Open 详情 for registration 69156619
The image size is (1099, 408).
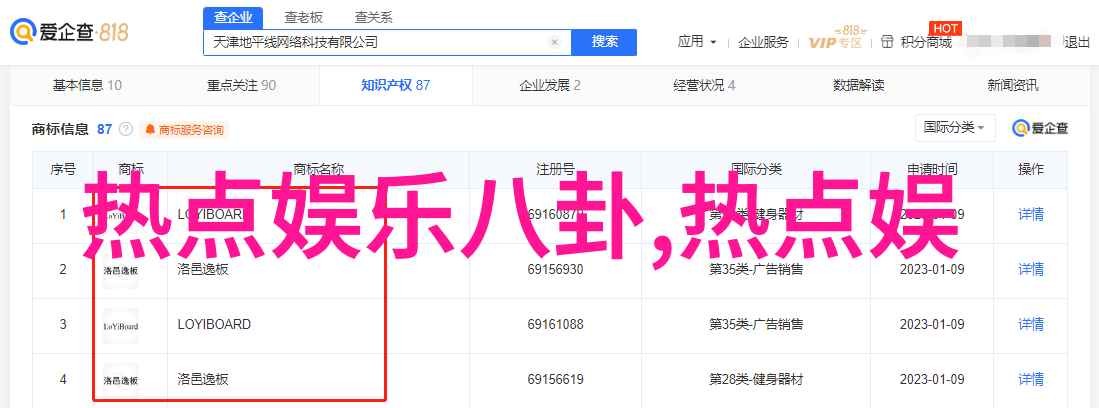[x=1031, y=380]
